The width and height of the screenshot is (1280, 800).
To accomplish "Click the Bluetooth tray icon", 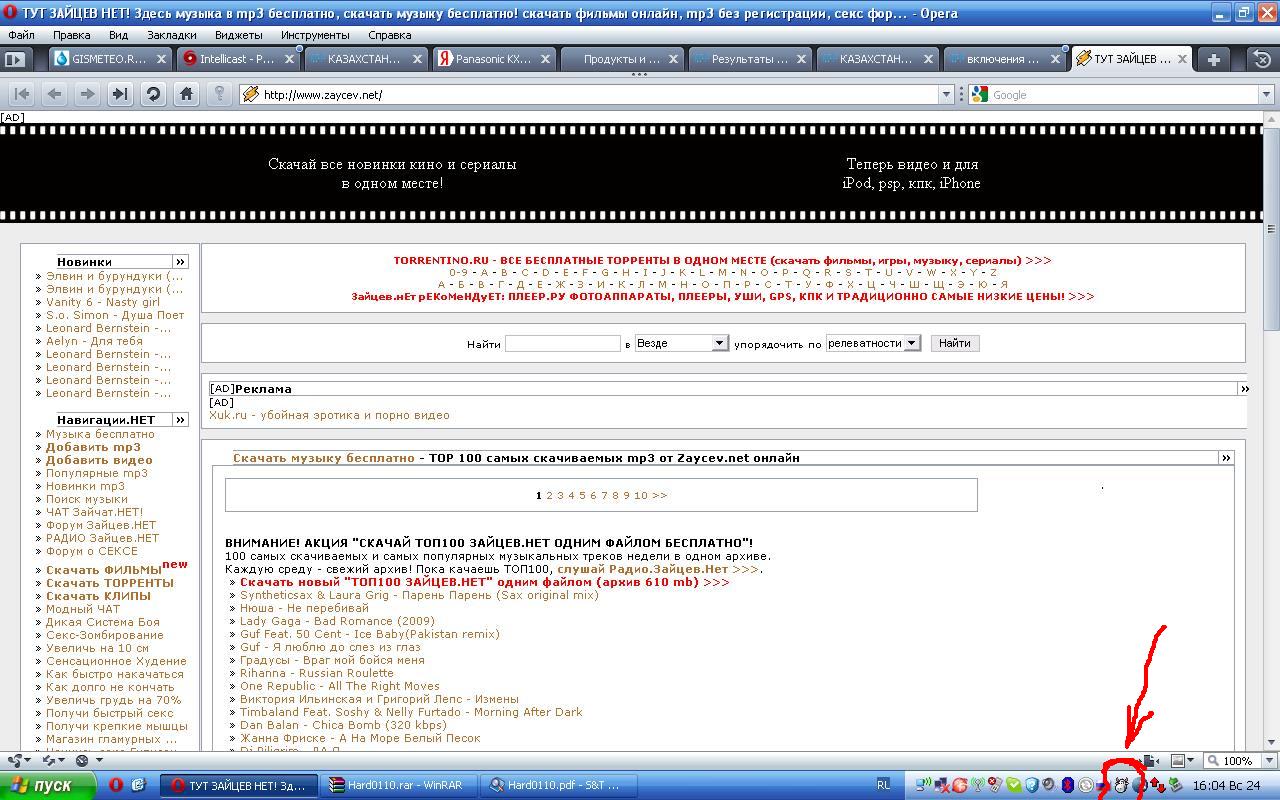I will click(1069, 785).
